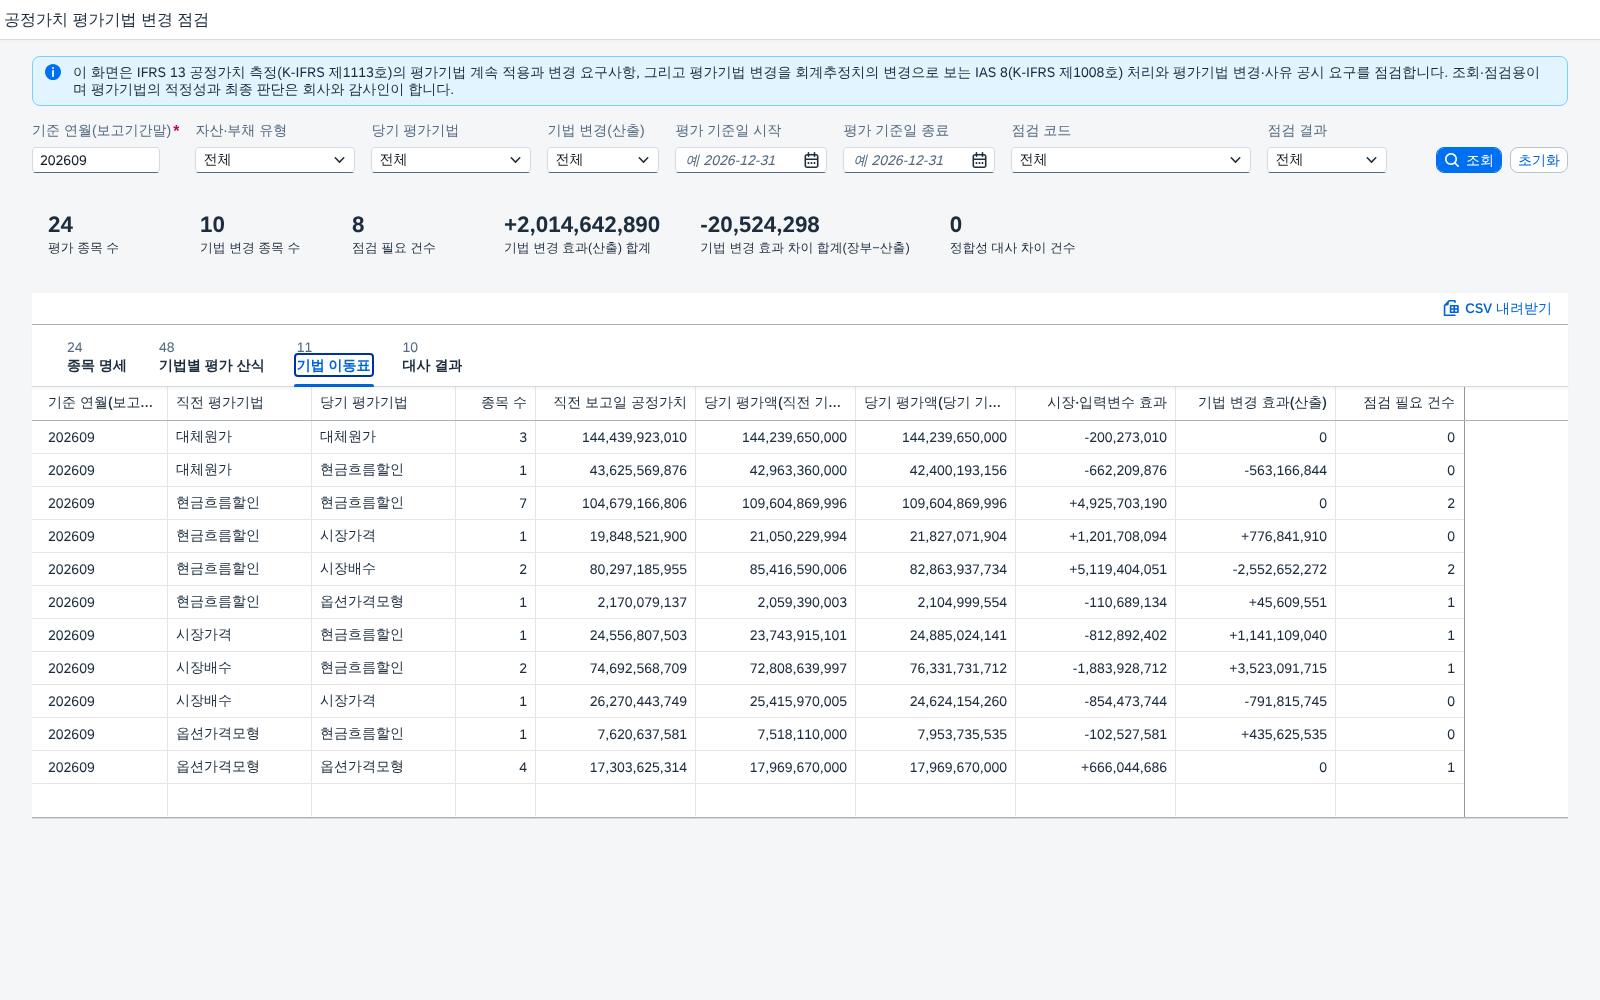
Task: Expand the 점검 결과 dropdown
Action: point(1371,160)
